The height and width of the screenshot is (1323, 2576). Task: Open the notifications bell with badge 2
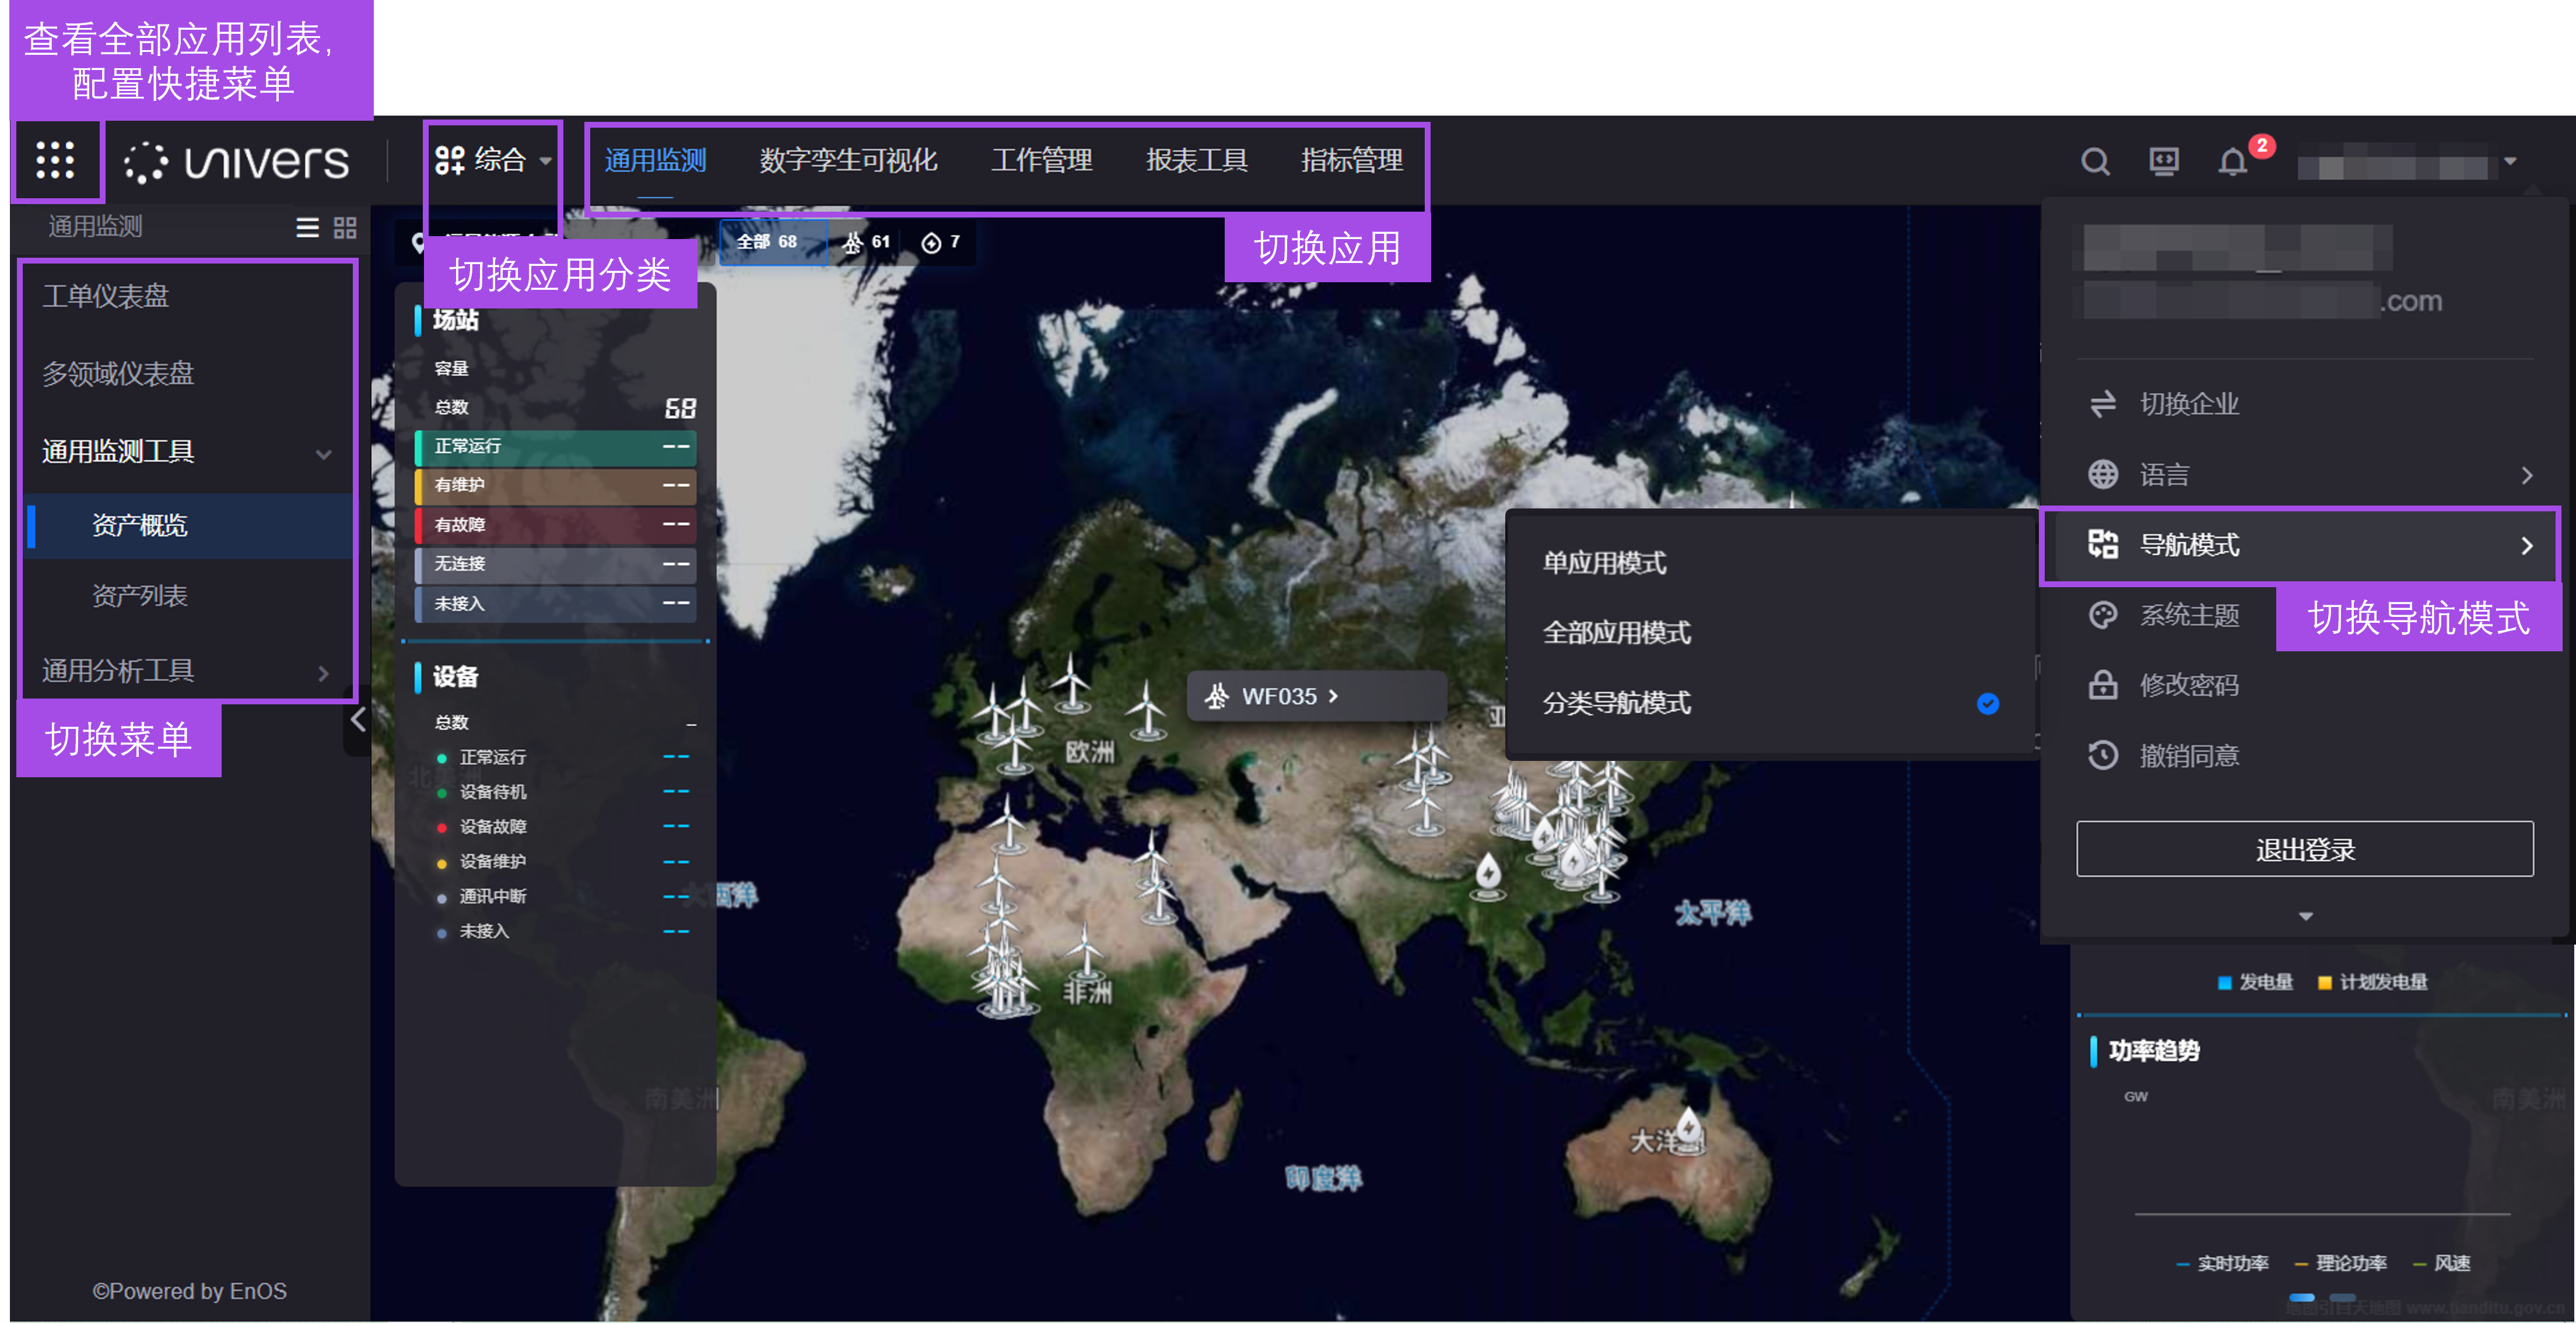point(2232,161)
